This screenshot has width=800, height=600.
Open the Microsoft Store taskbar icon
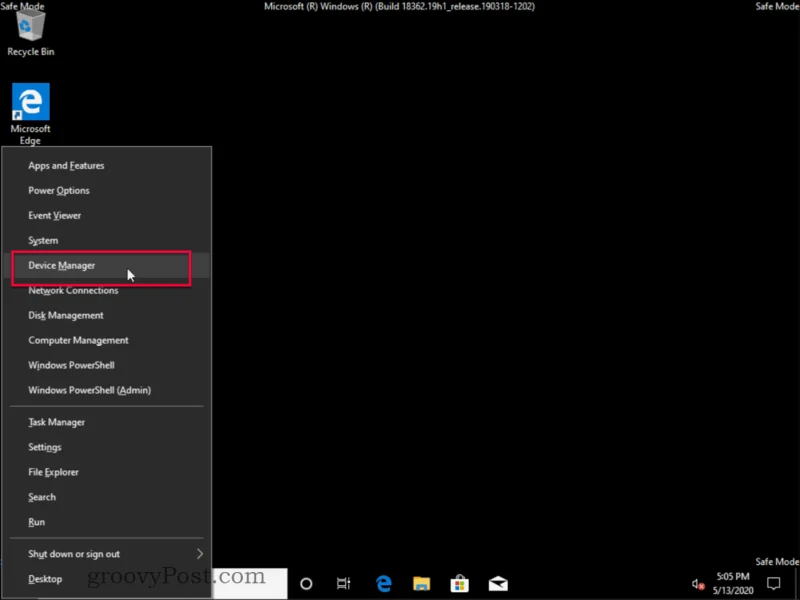coord(460,583)
